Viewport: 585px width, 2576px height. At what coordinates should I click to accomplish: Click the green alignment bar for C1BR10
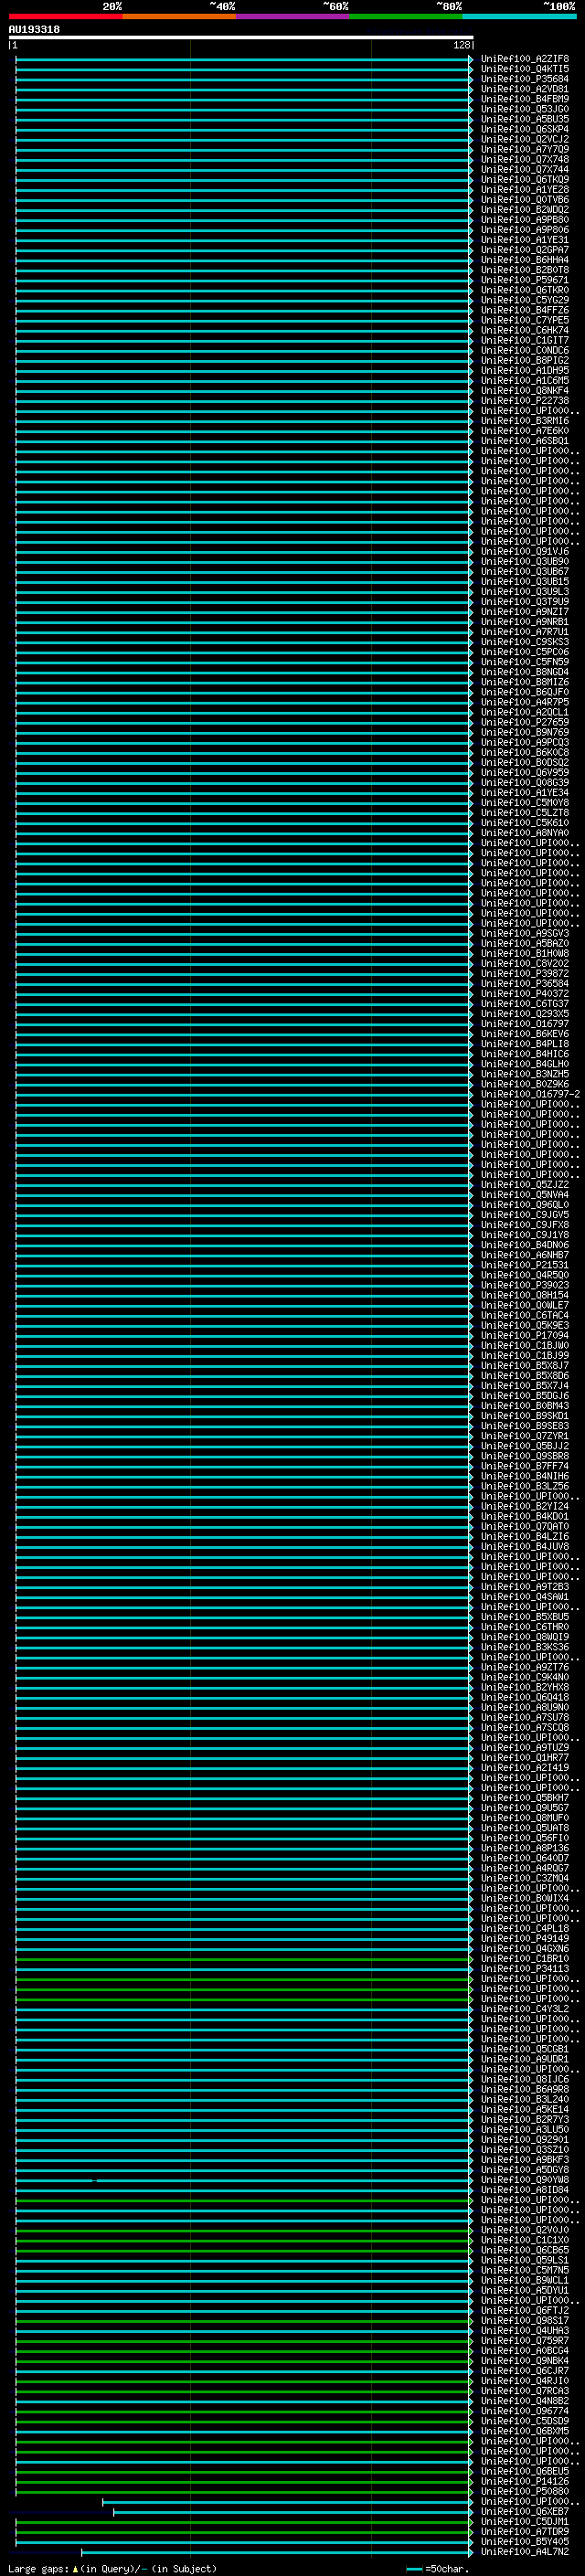point(244,1958)
